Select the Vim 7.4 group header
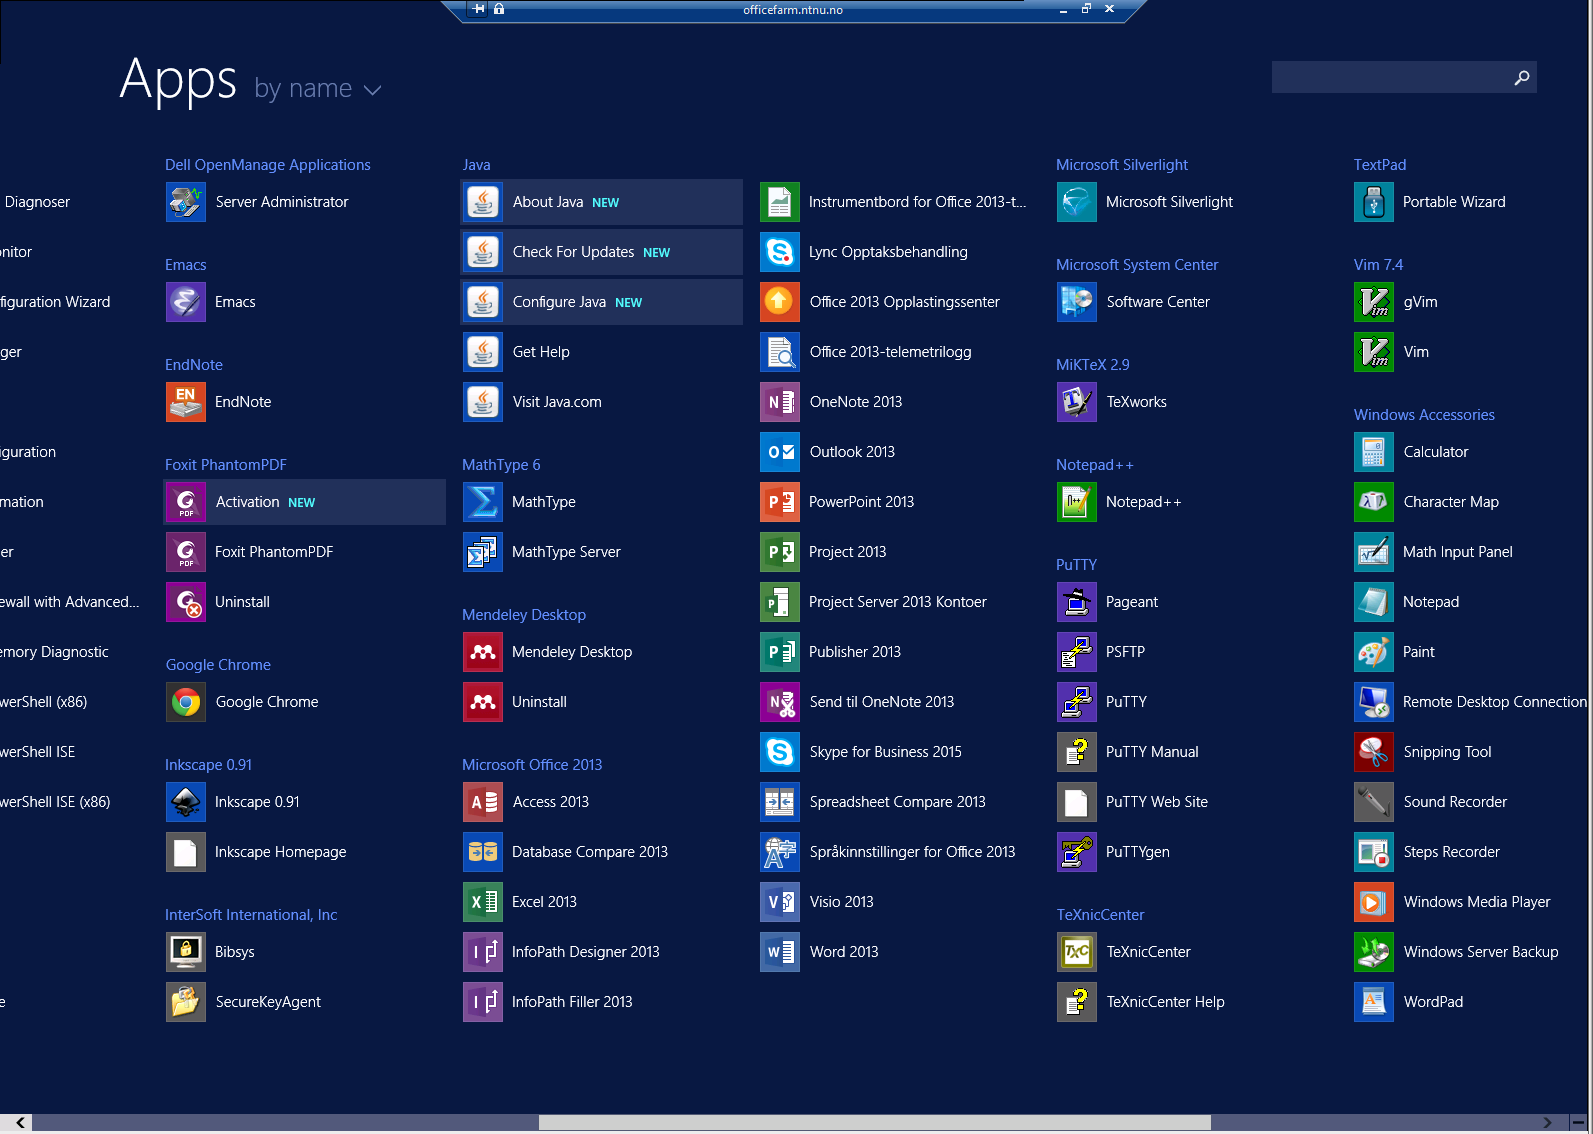This screenshot has height=1134, width=1593. [1378, 265]
